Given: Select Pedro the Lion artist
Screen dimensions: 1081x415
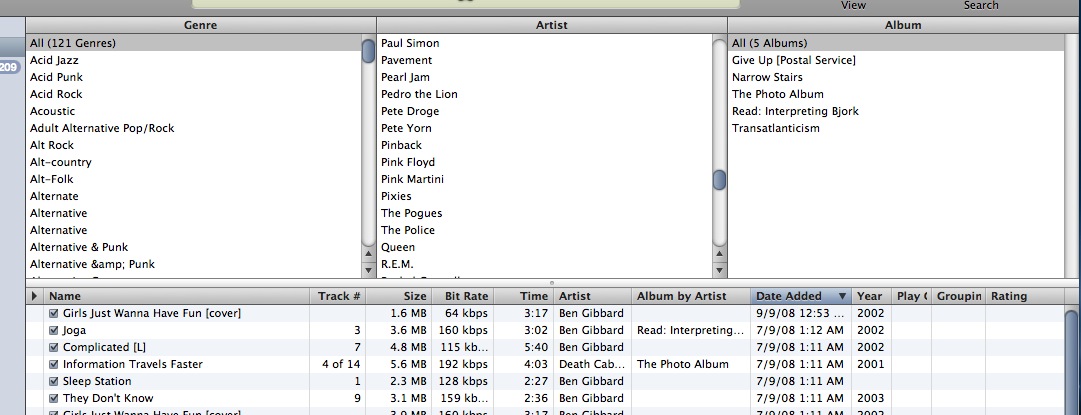Looking at the screenshot, I should pos(545,94).
